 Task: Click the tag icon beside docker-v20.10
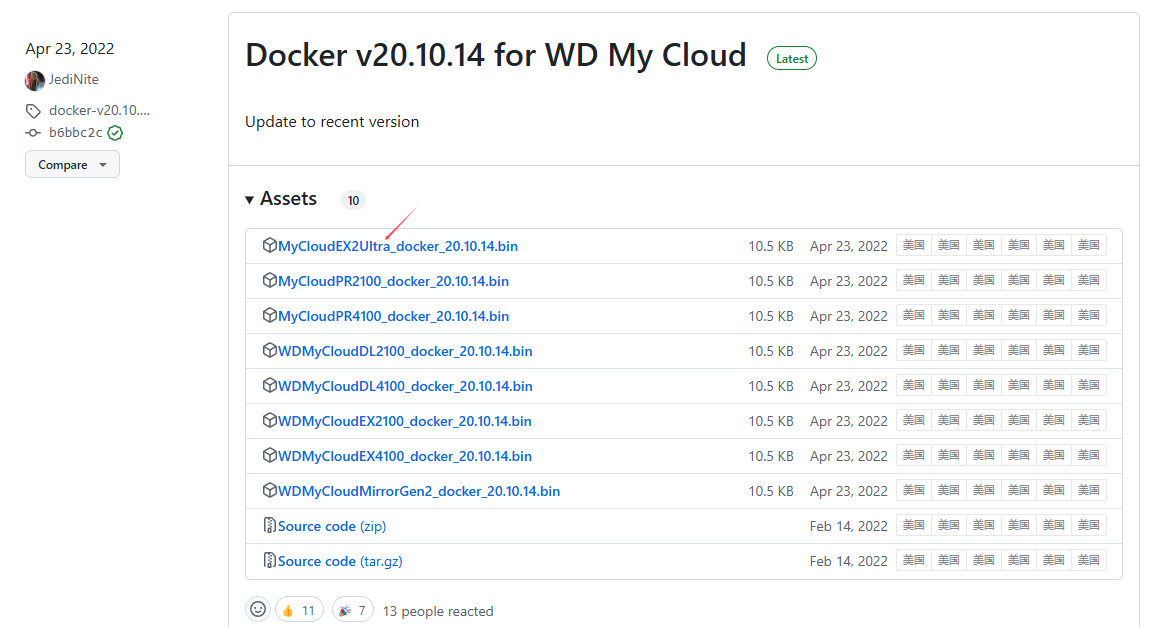(33, 111)
